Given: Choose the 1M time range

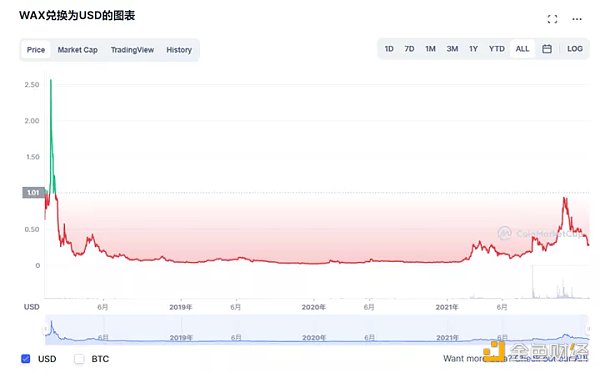Looking at the screenshot, I should click(x=430, y=49).
